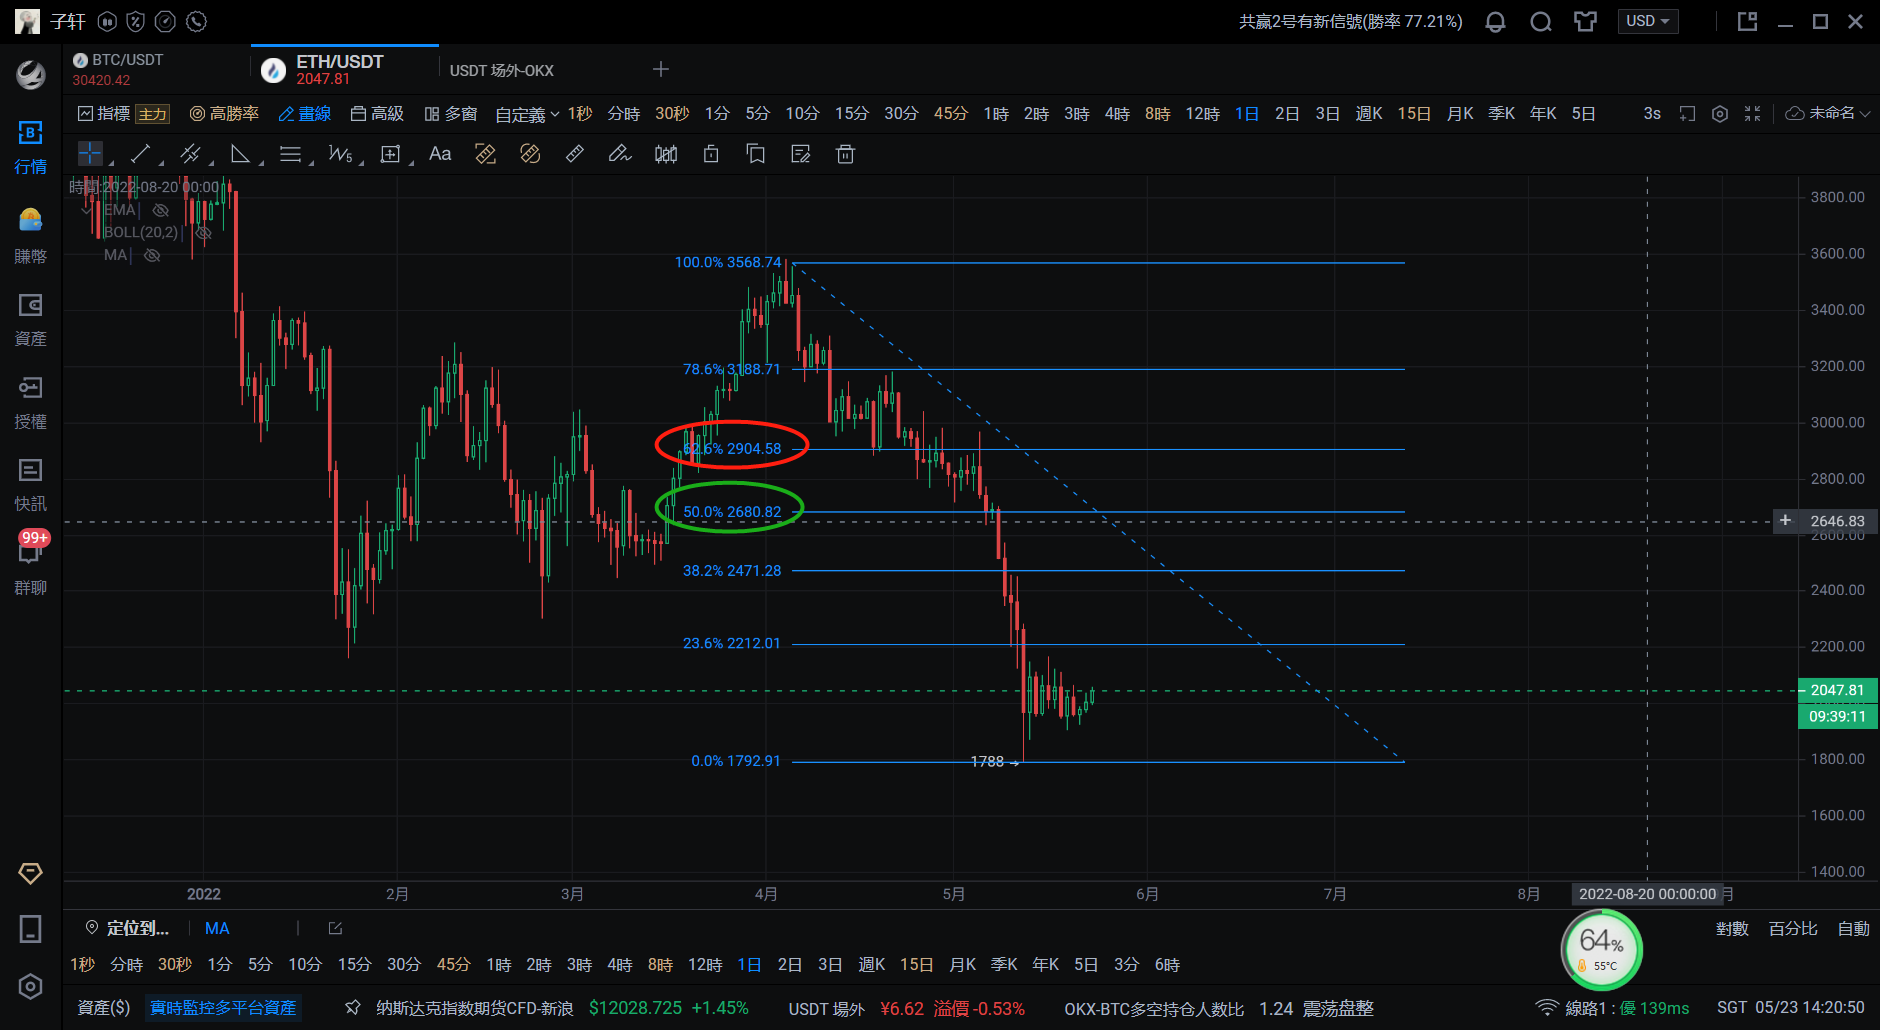The height and width of the screenshot is (1030, 1880).
Task: Open the 快訊 news sidebar section
Action: tap(30, 485)
